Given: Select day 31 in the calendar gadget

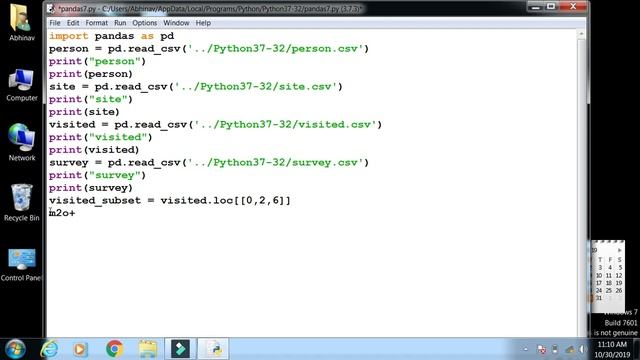Looking at the screenshot, I should click(599, 298).
